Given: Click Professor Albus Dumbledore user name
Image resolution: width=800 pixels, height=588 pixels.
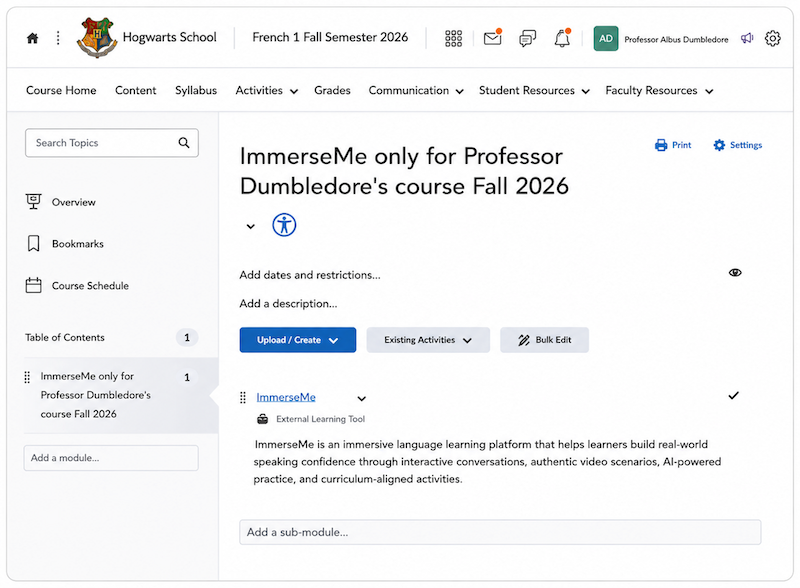Looking at the screenshot, I should click(676, 39).
